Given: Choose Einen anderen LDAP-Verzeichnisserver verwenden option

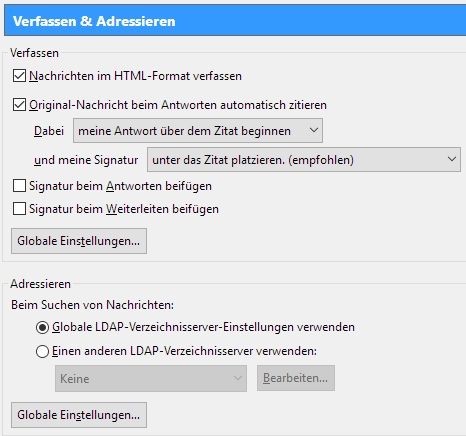Looking at the screenshot, I should (x=42, y=351).
